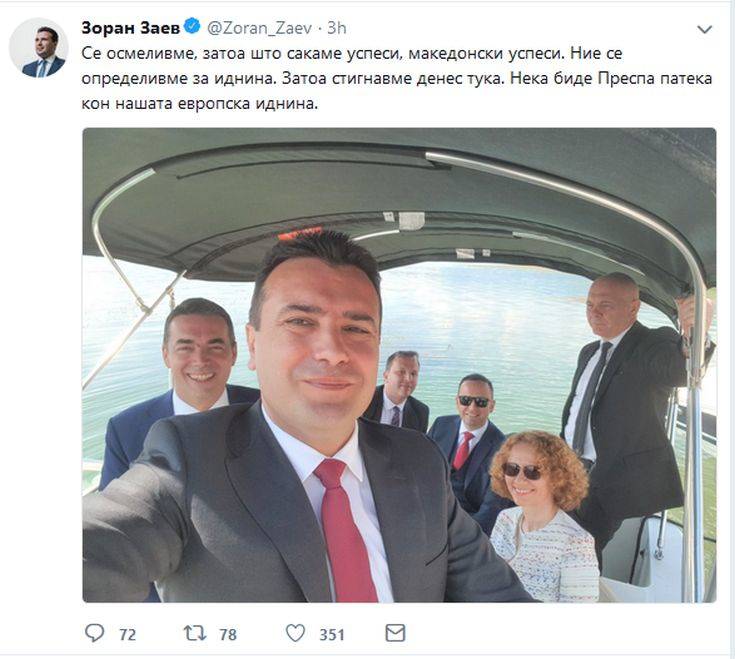Click the @Zoran_Zaev handle
Image resolution: width=735 pixels, height=659 pixels.
[259, 28]
